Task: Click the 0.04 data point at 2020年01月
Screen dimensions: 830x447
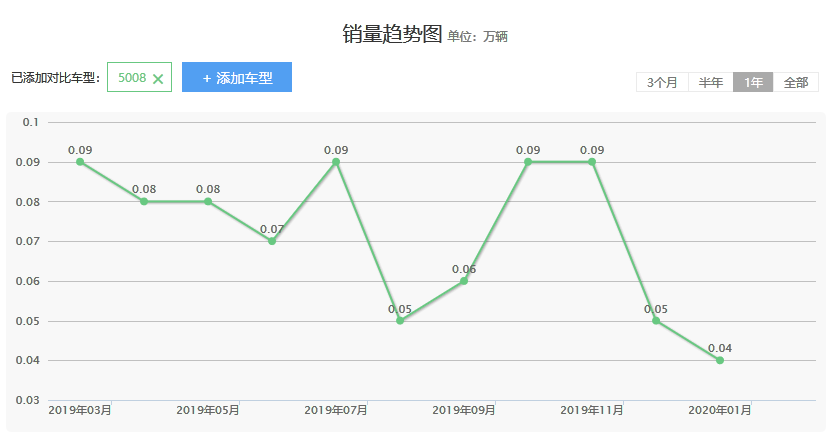Action: [x=720, y=360]
